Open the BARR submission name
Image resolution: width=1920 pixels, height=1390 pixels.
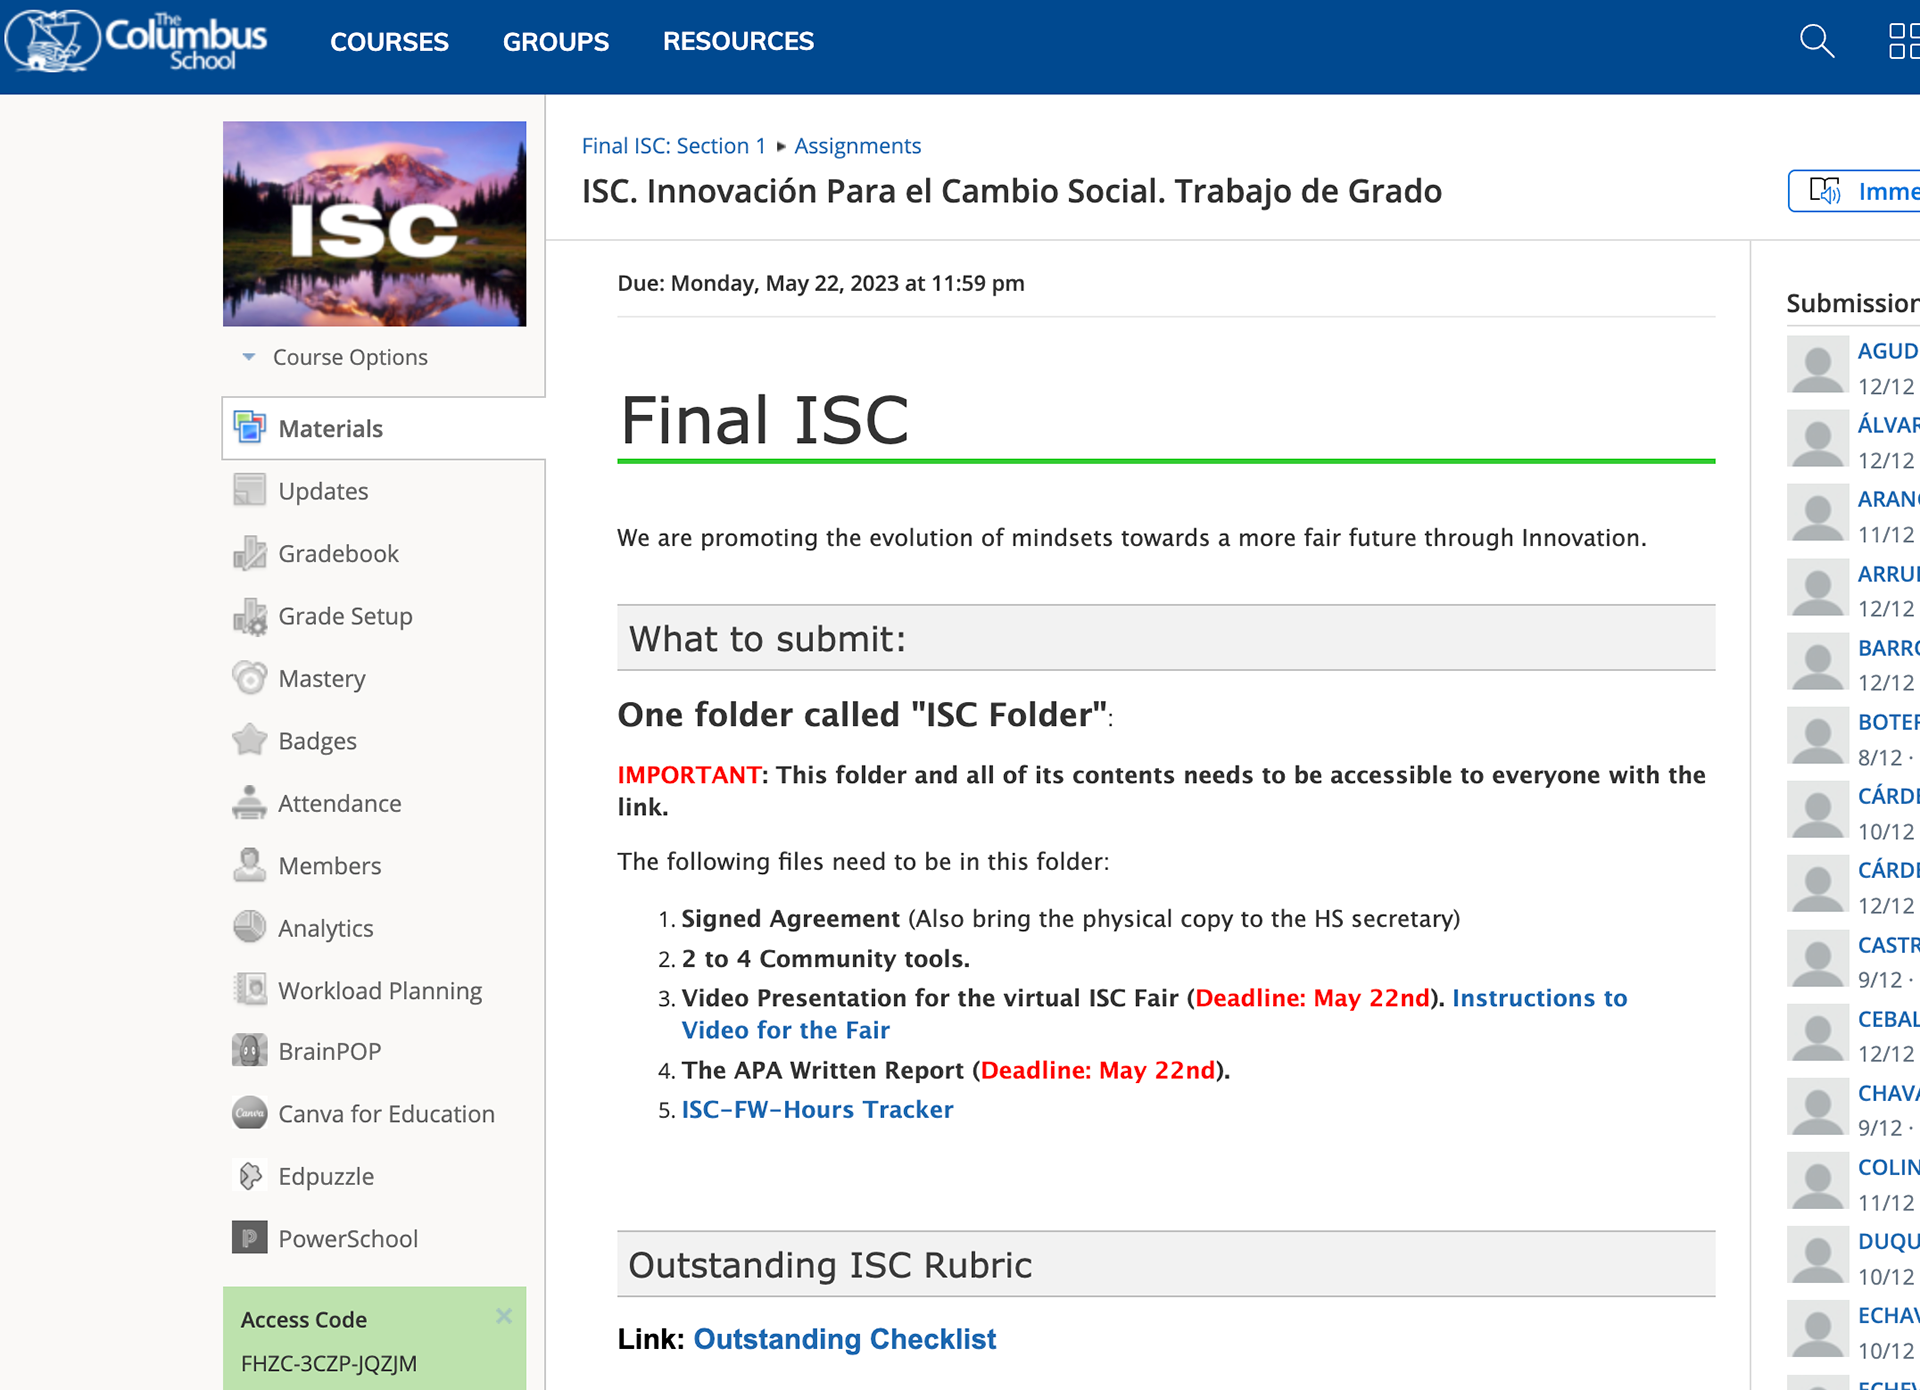(1888, 647)
